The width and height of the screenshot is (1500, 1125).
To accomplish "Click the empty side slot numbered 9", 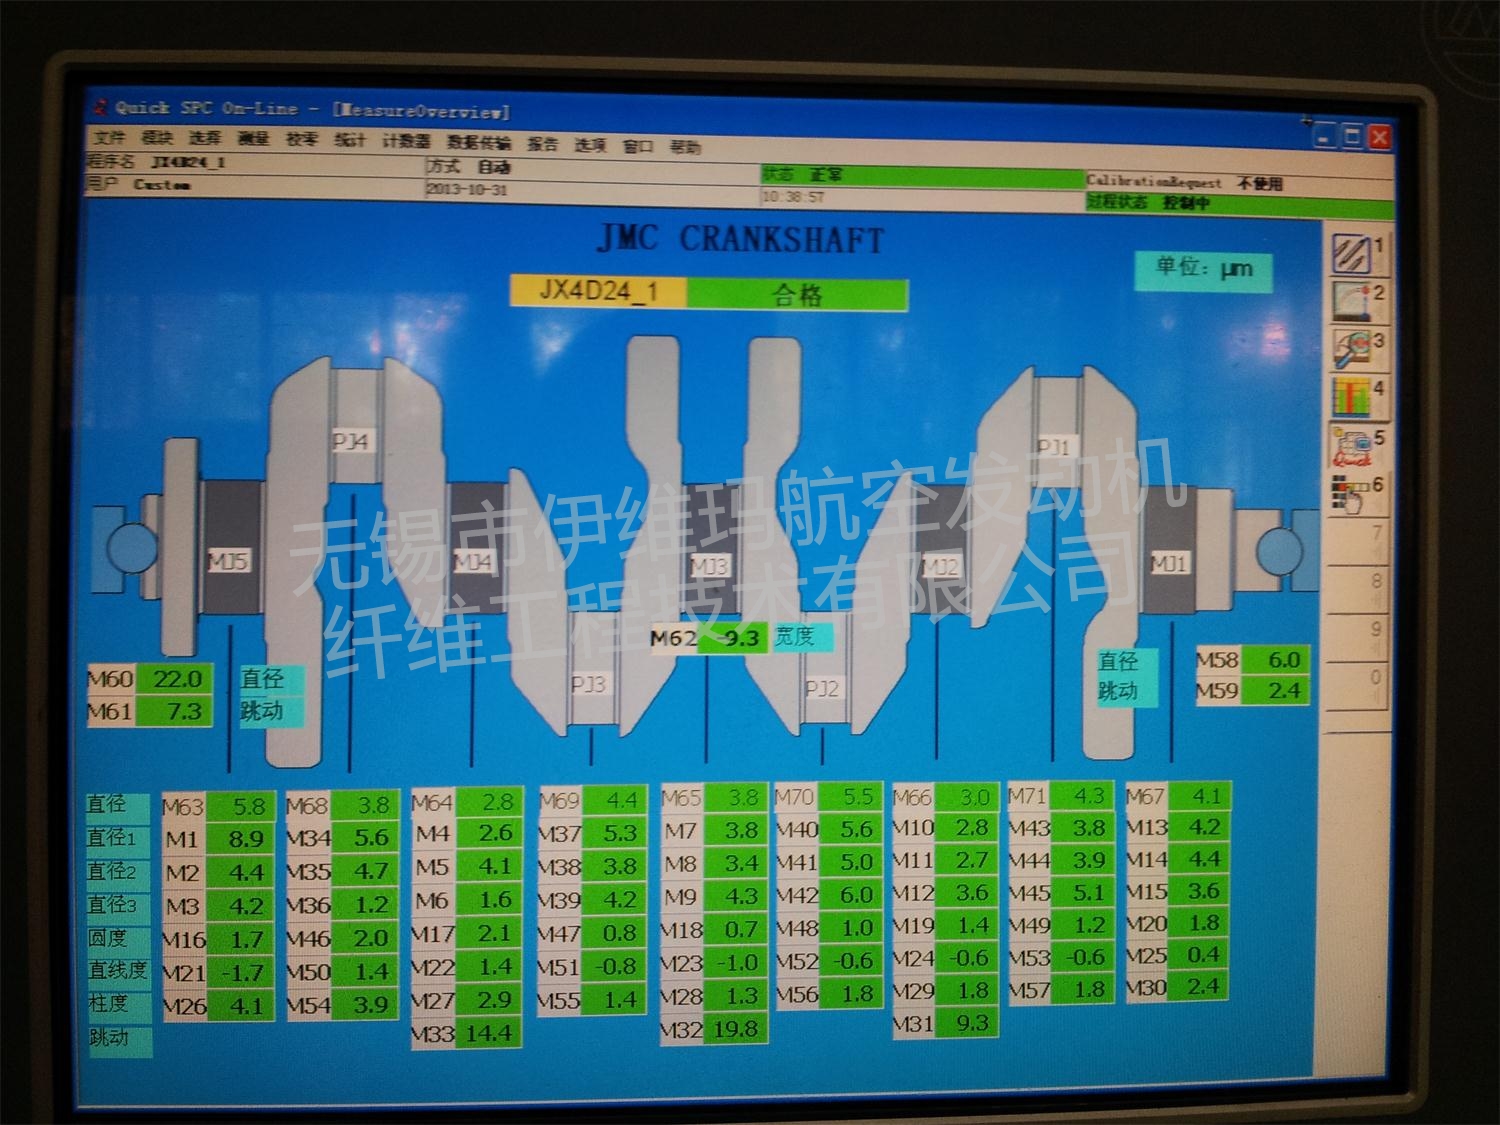I will (x=1358, y=638).
